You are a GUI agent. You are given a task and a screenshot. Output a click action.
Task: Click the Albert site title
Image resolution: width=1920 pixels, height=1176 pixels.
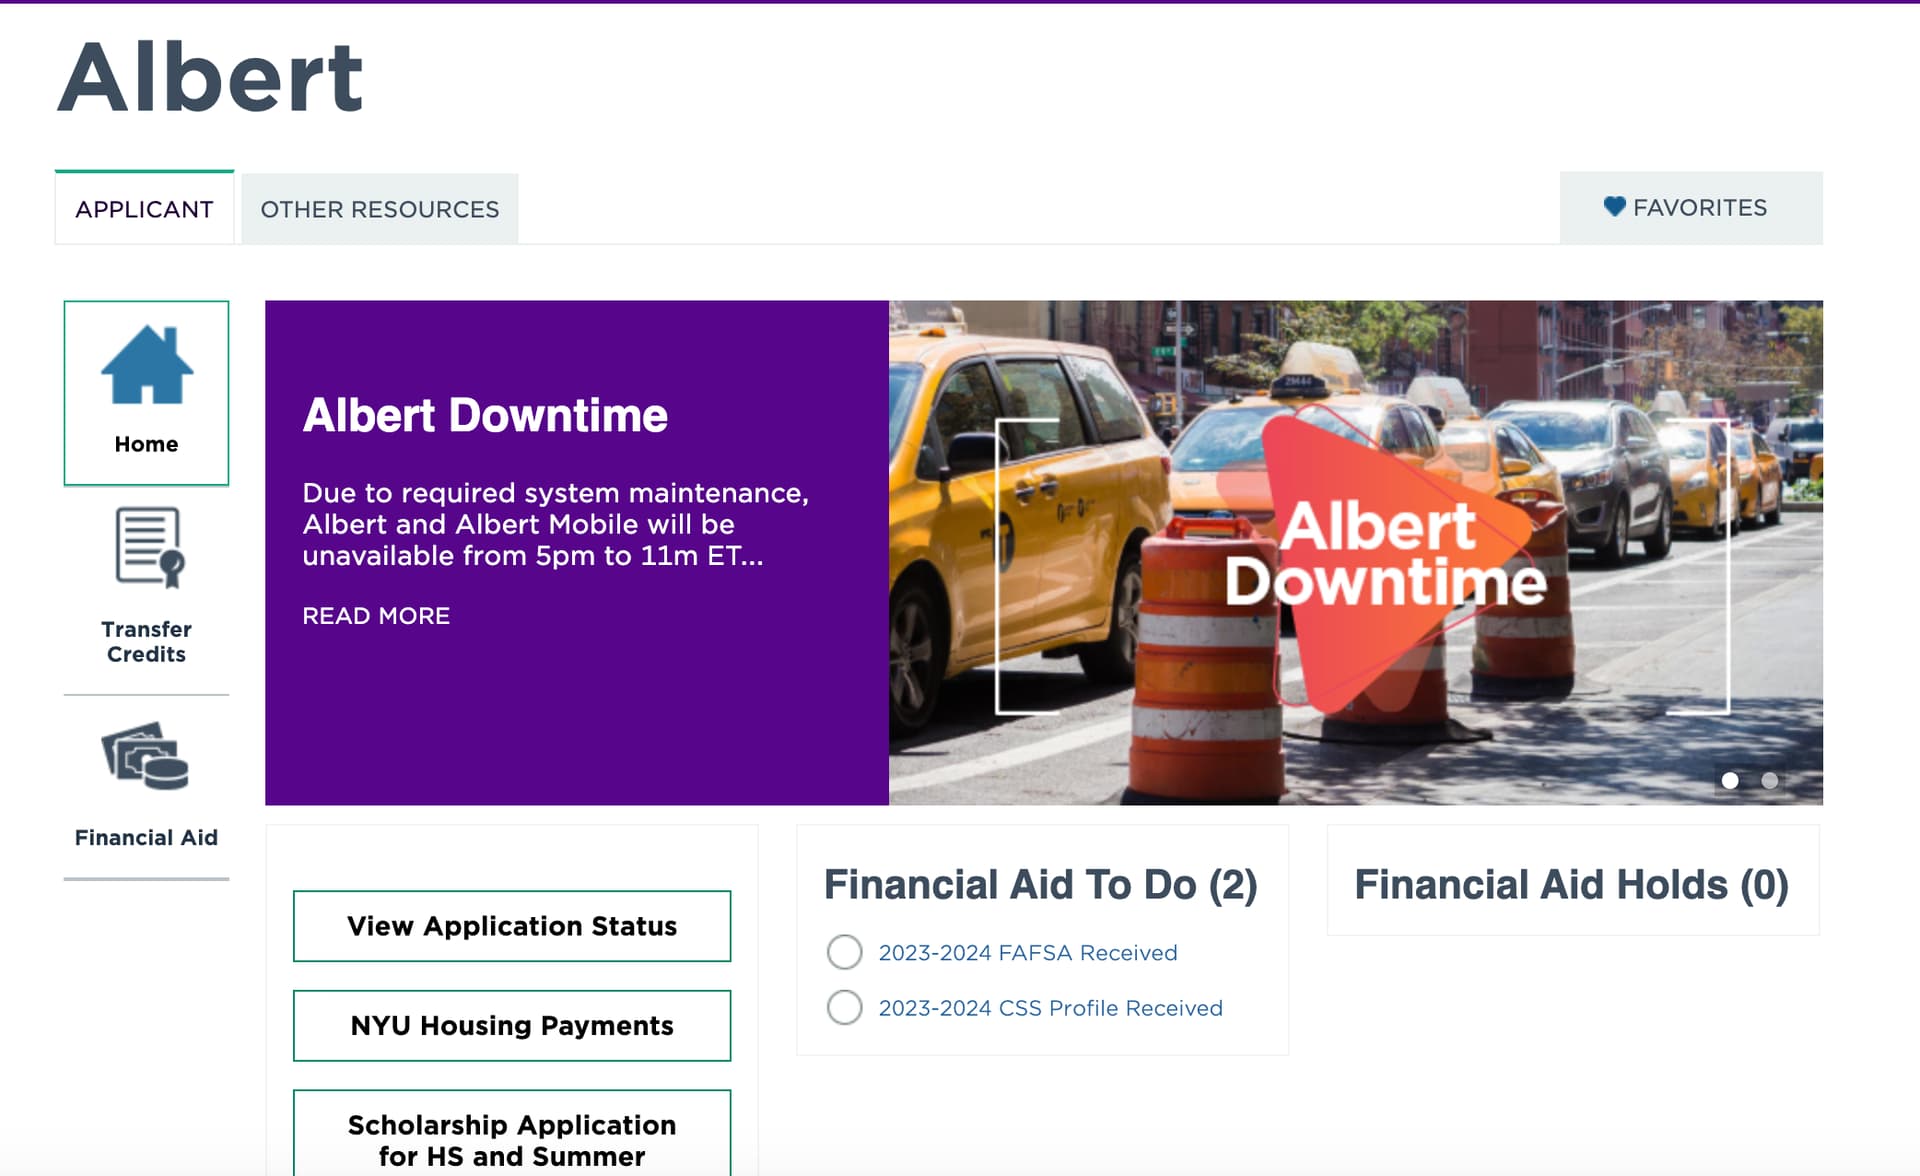point(210,78)
